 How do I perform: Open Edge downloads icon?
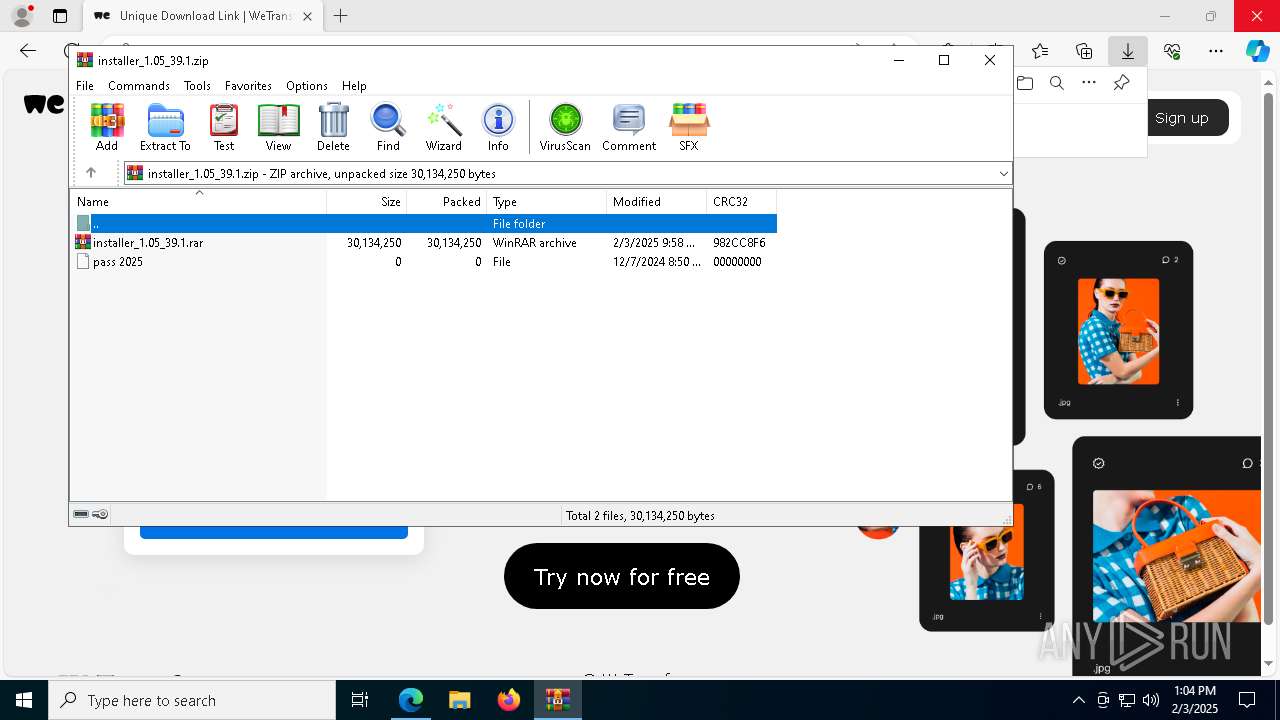point(1128,51)
